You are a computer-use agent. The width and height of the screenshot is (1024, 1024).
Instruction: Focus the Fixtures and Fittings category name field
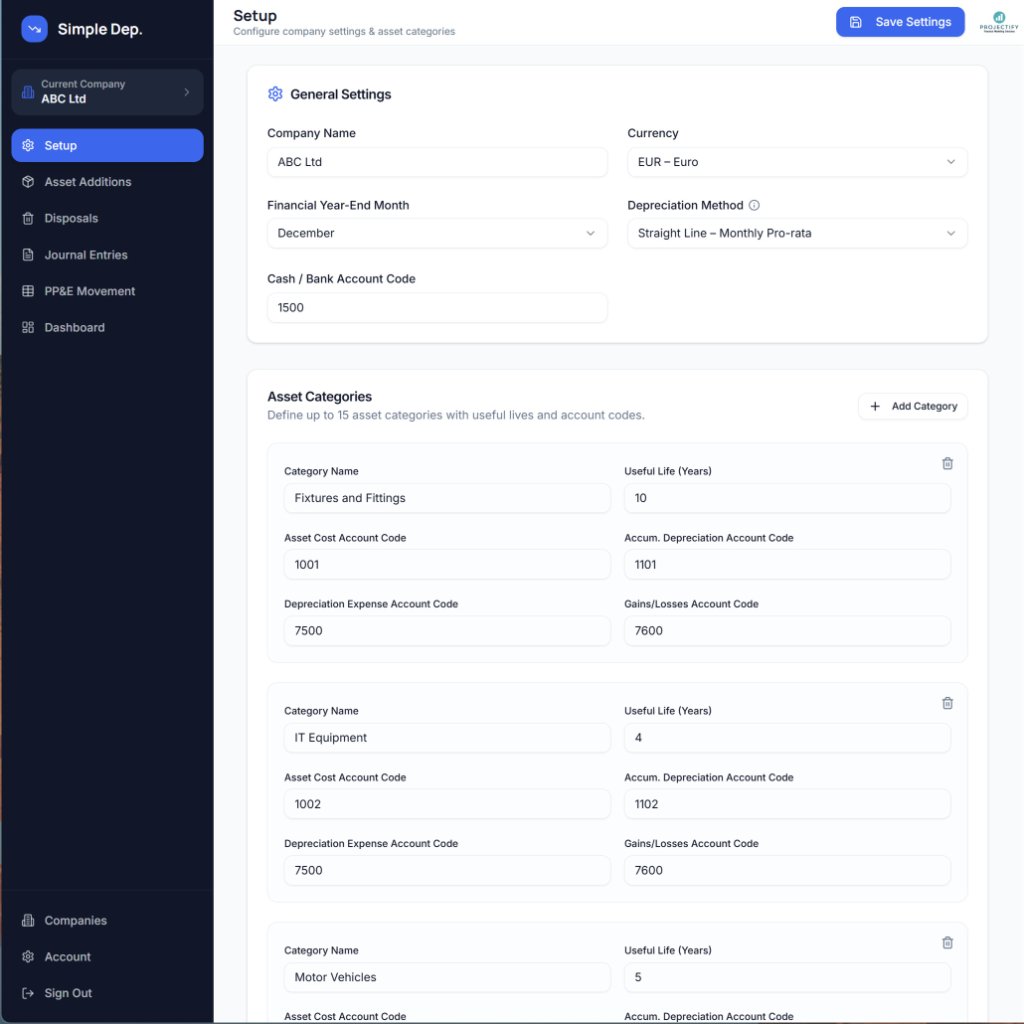pyautogui.click(x=447, y=498)
